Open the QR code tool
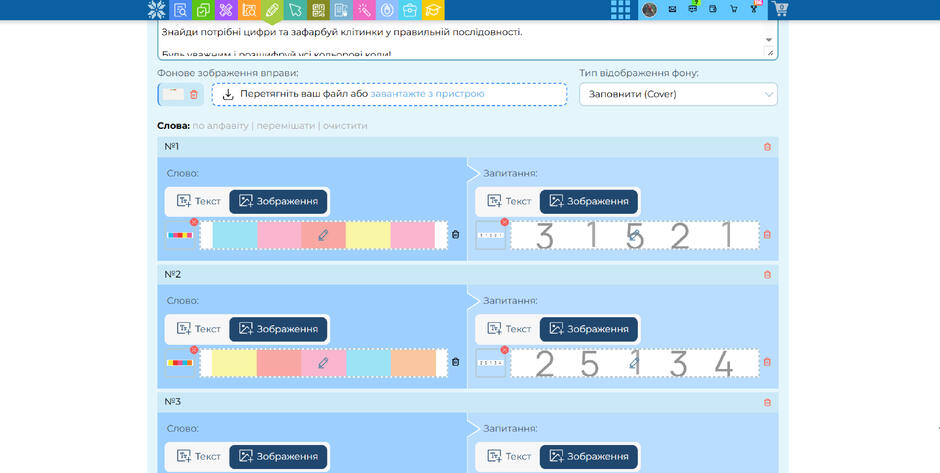The image size is (940, 473). click(x=318, y=10)
